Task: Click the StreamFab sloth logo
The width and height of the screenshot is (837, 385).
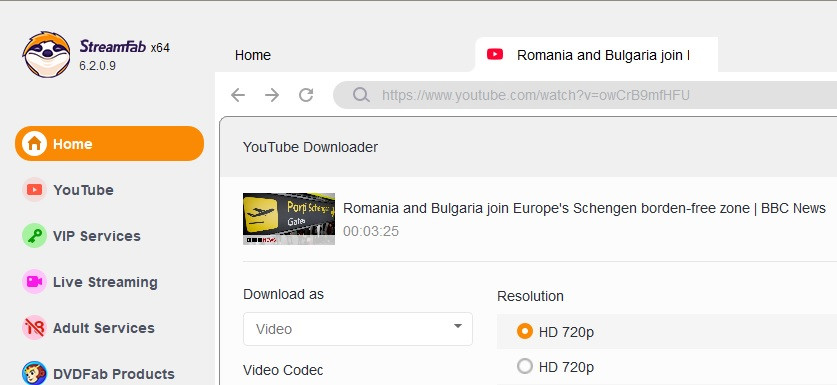Action: pyautogui.click(x=46, y=54)
